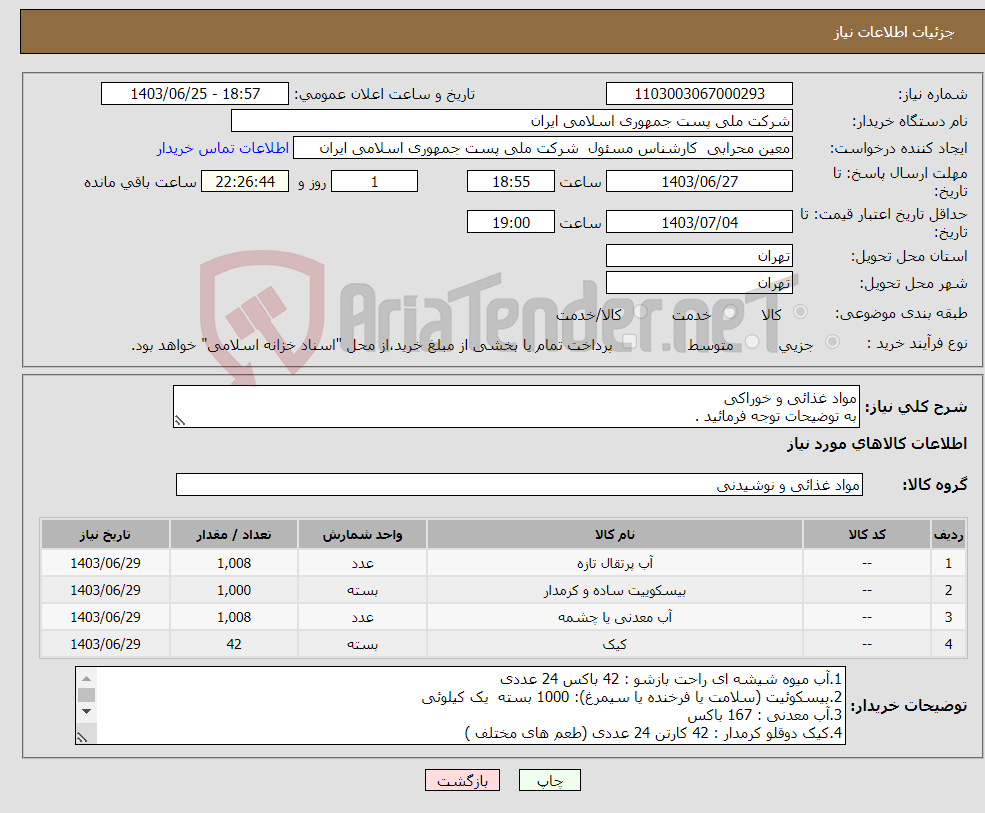Click the deadline time 18:55 field
Screen dimensions: 985x813
point(511,182)
